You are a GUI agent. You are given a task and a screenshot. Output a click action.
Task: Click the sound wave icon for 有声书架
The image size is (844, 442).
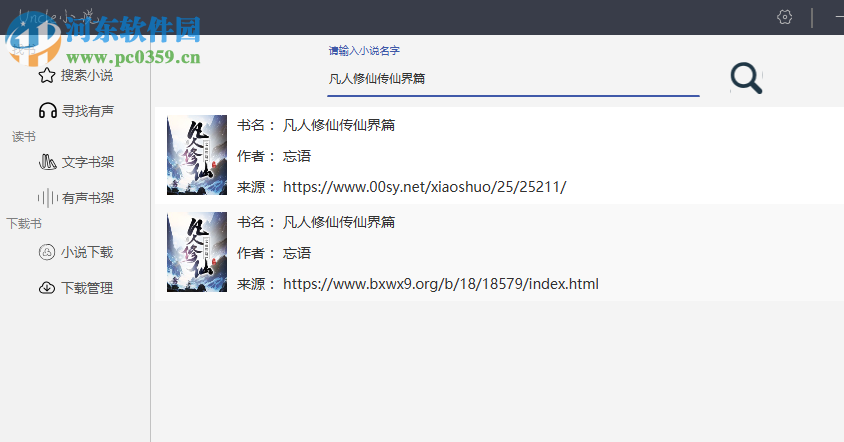click(x=48, y=198)
